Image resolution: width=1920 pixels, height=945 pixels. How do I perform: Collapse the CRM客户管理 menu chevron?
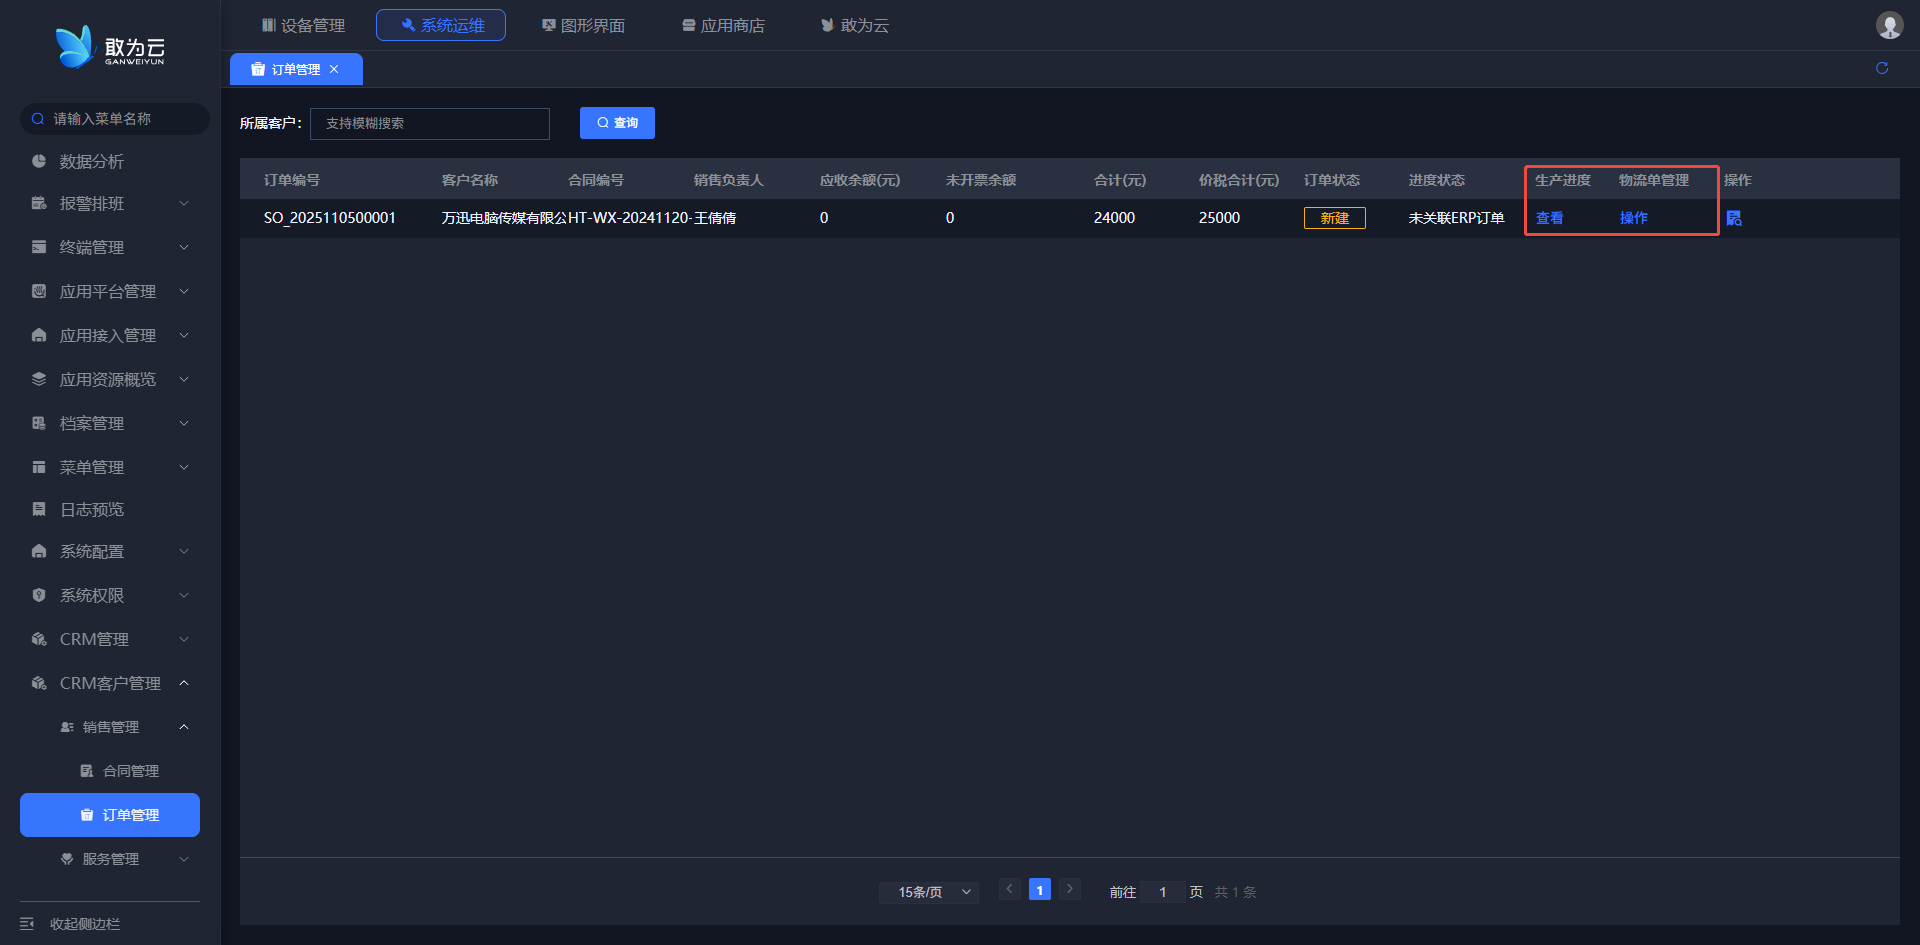coord(184,683)
